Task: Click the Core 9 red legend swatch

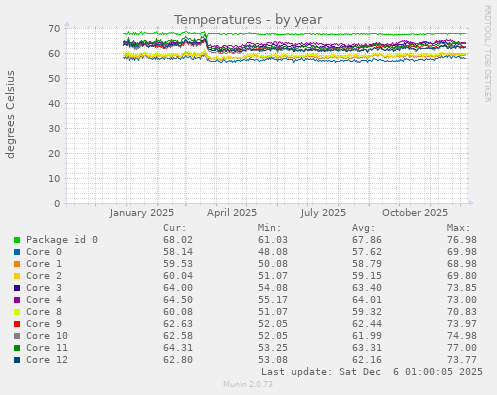Action: [x=17, y=324]
